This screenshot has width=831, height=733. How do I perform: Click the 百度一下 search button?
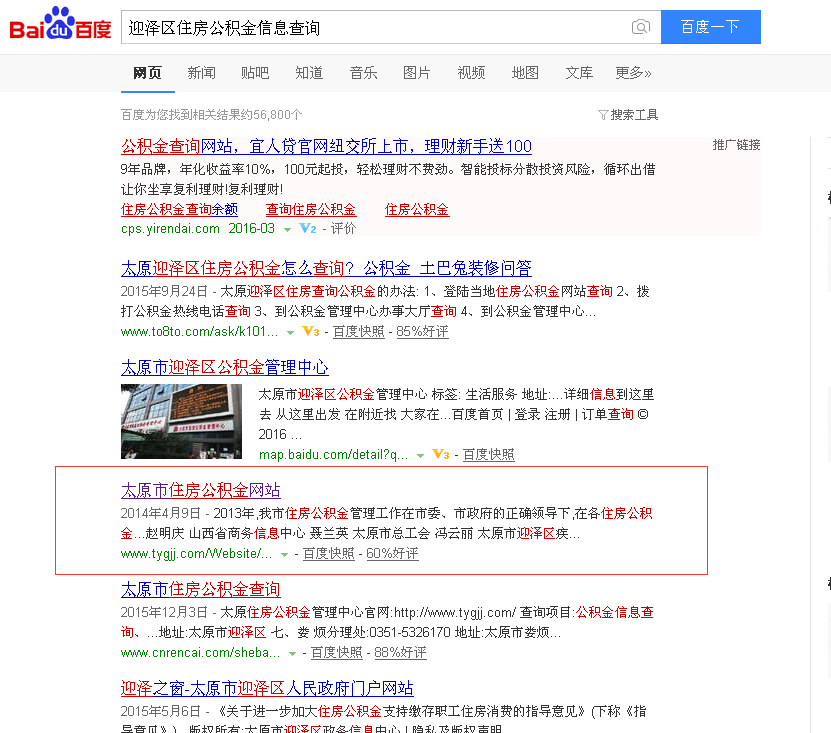pyautogui.click(x=710, y=27)
